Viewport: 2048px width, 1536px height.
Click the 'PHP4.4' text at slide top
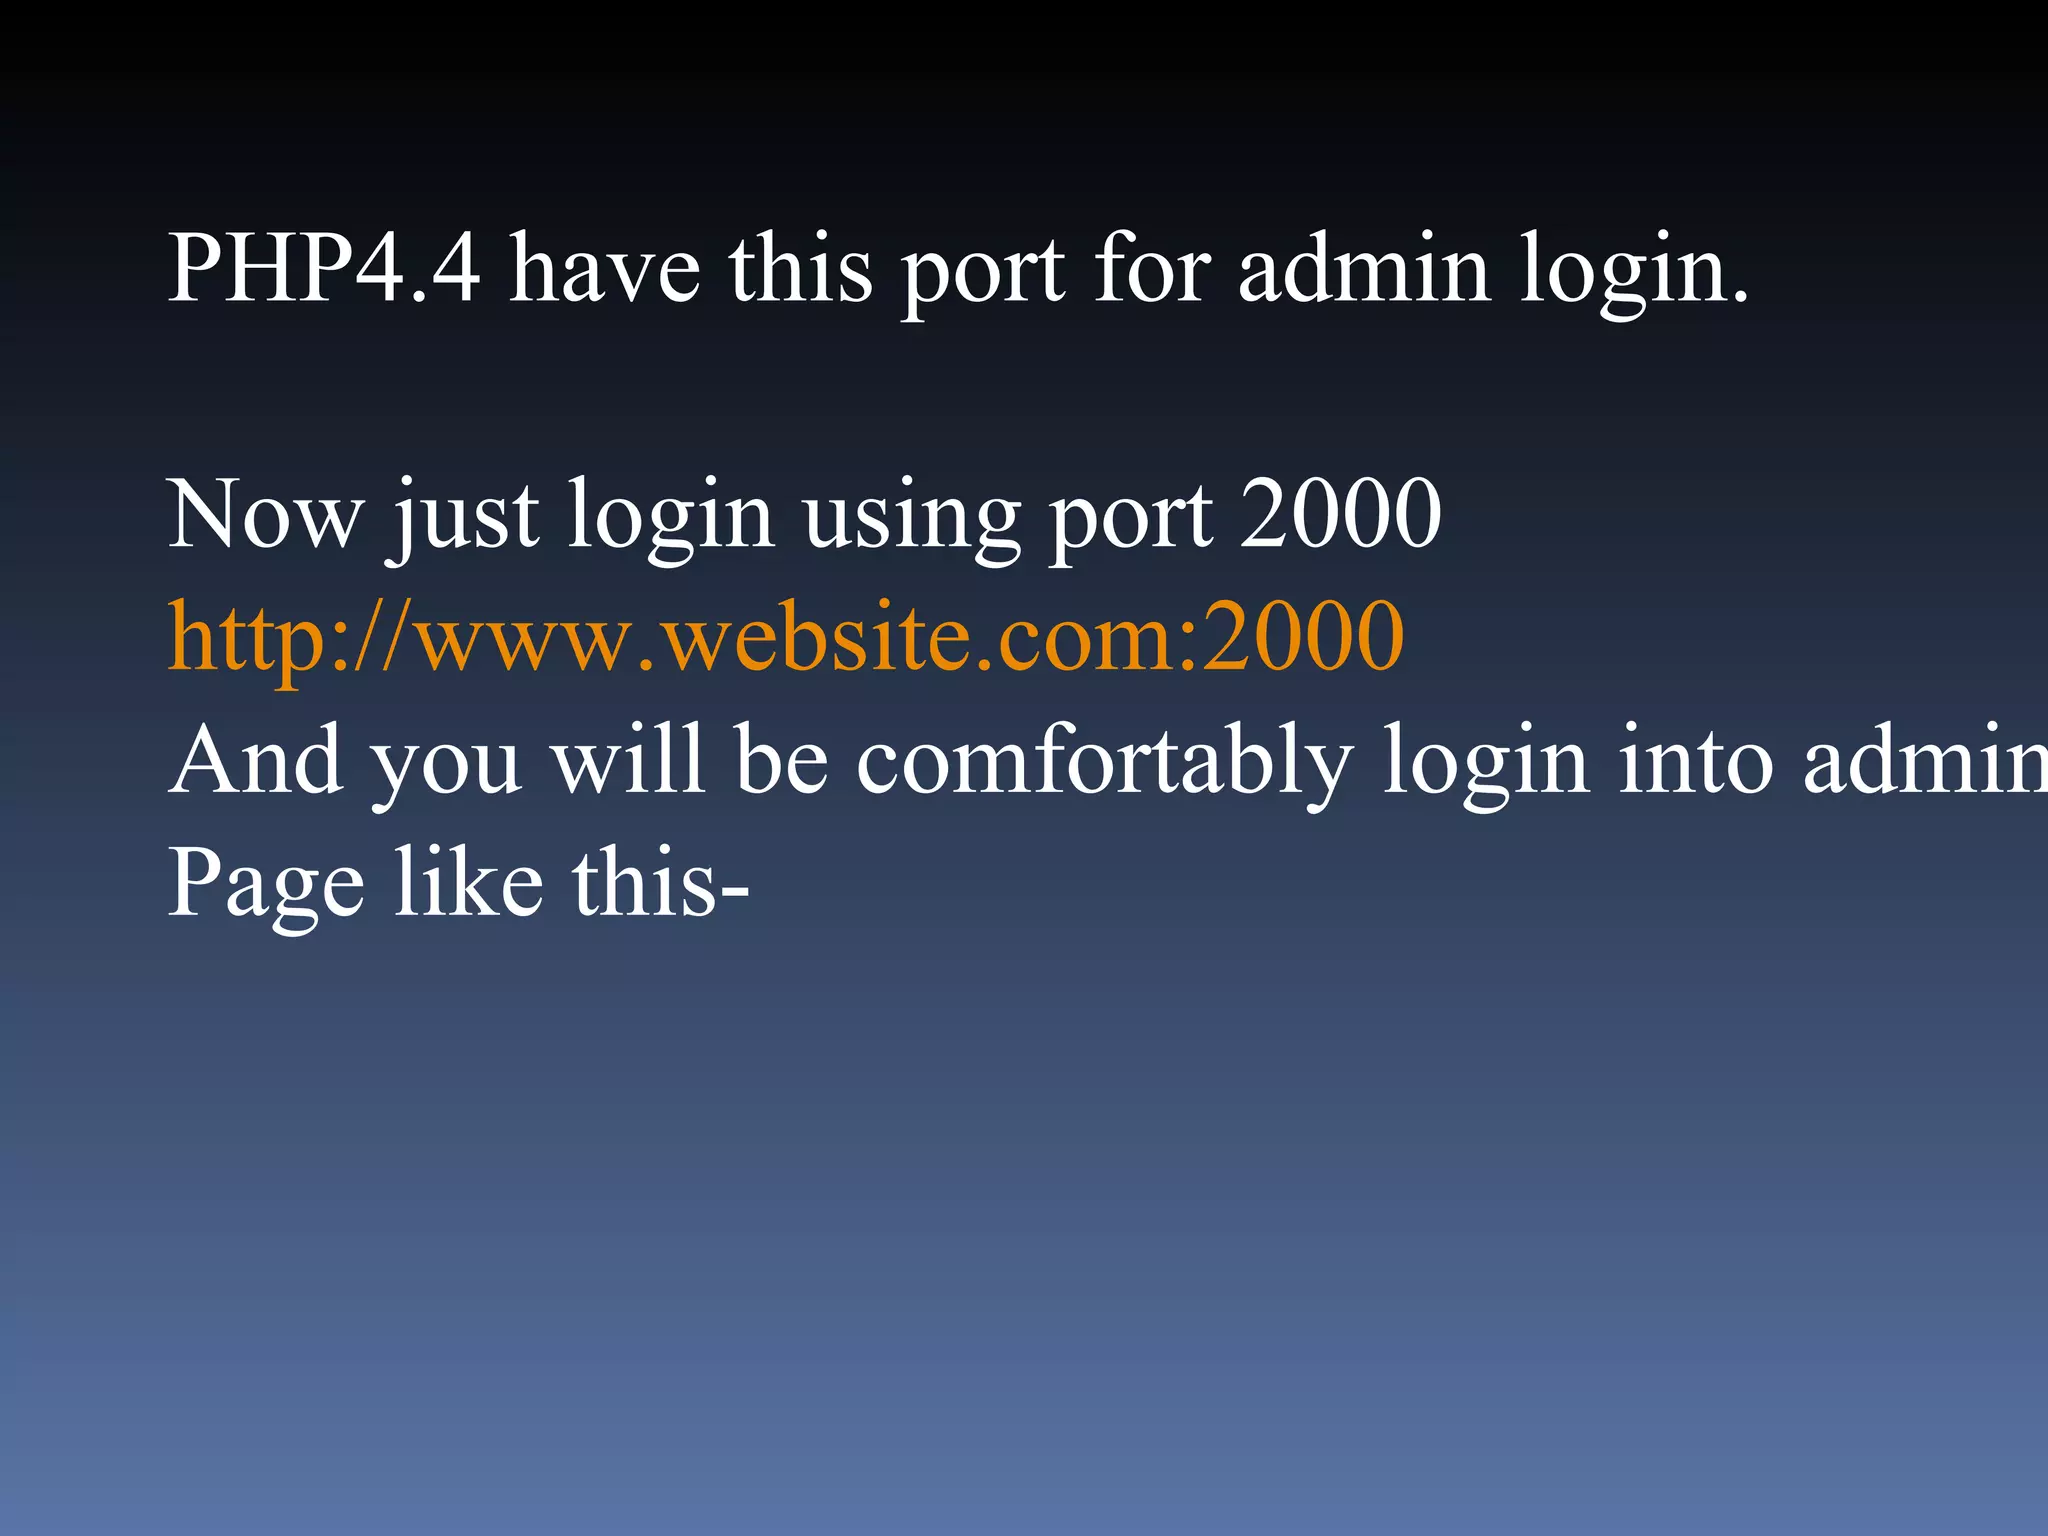click(324, 268)
